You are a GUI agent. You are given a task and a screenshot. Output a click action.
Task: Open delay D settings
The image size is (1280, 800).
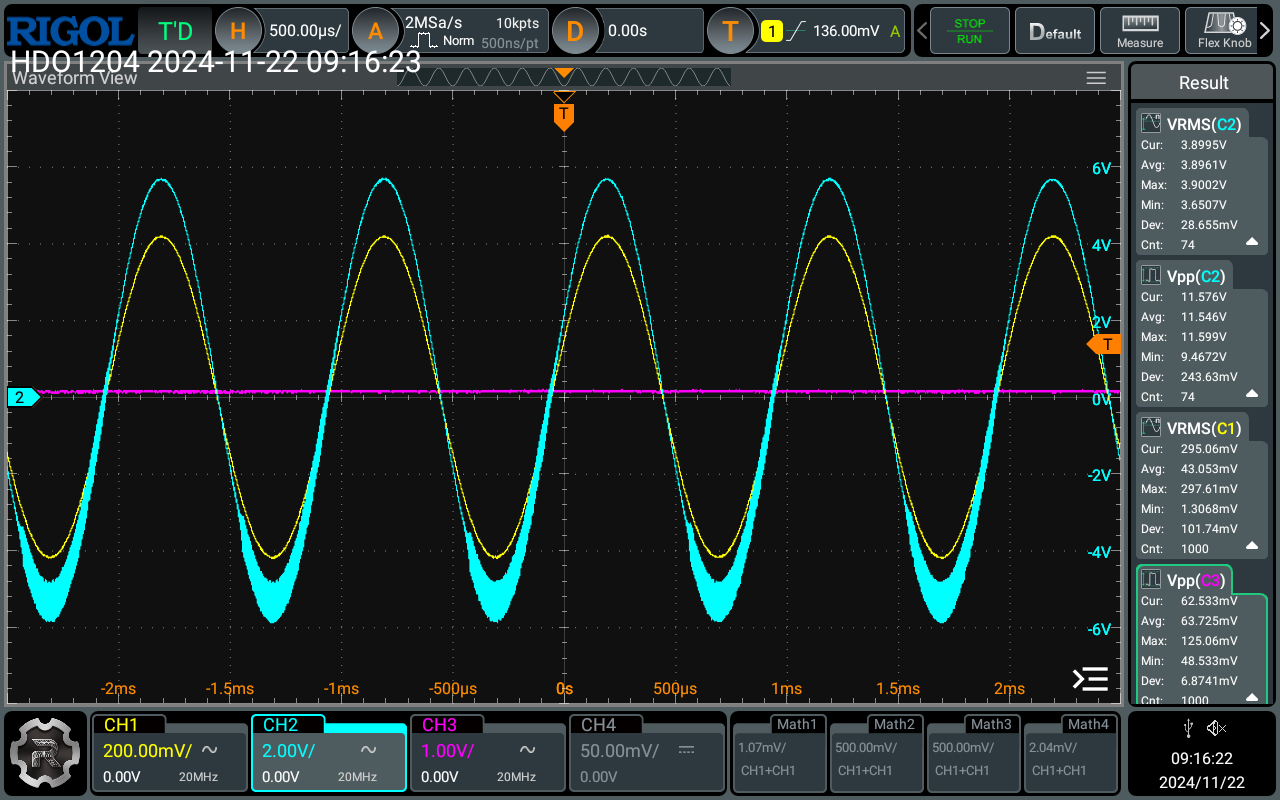coord(574,31)
